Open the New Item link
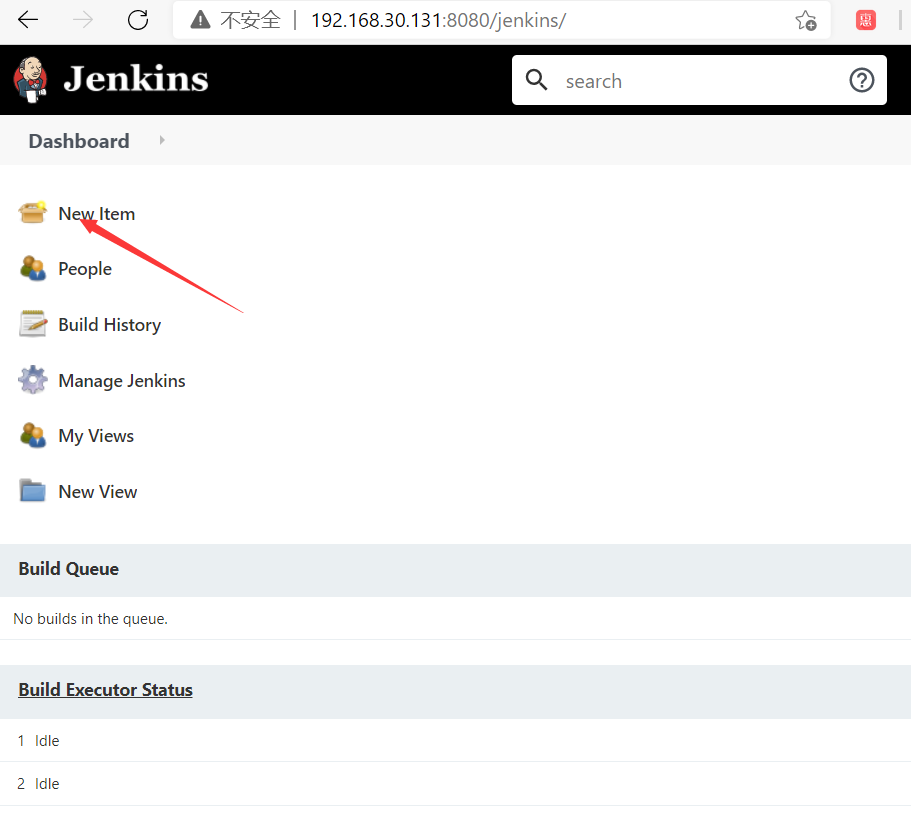Viewport: 911px width, 824px height. (96, 214)
